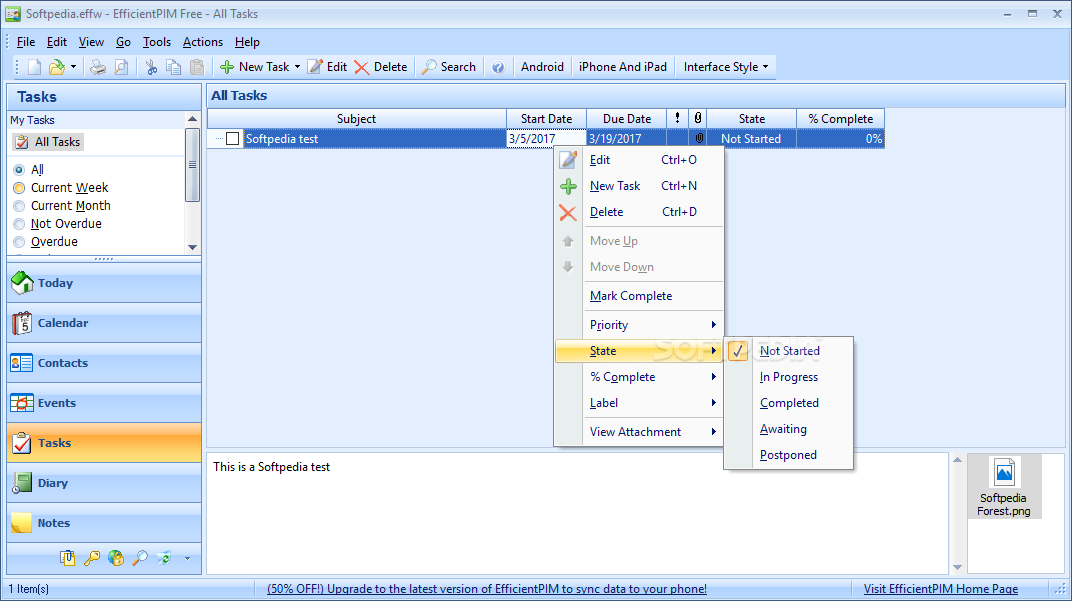Click the Start Date cell 3/5/2017
Image resolution: width=1072 pixels, height=601 pixels.
[x=546, y=139]
